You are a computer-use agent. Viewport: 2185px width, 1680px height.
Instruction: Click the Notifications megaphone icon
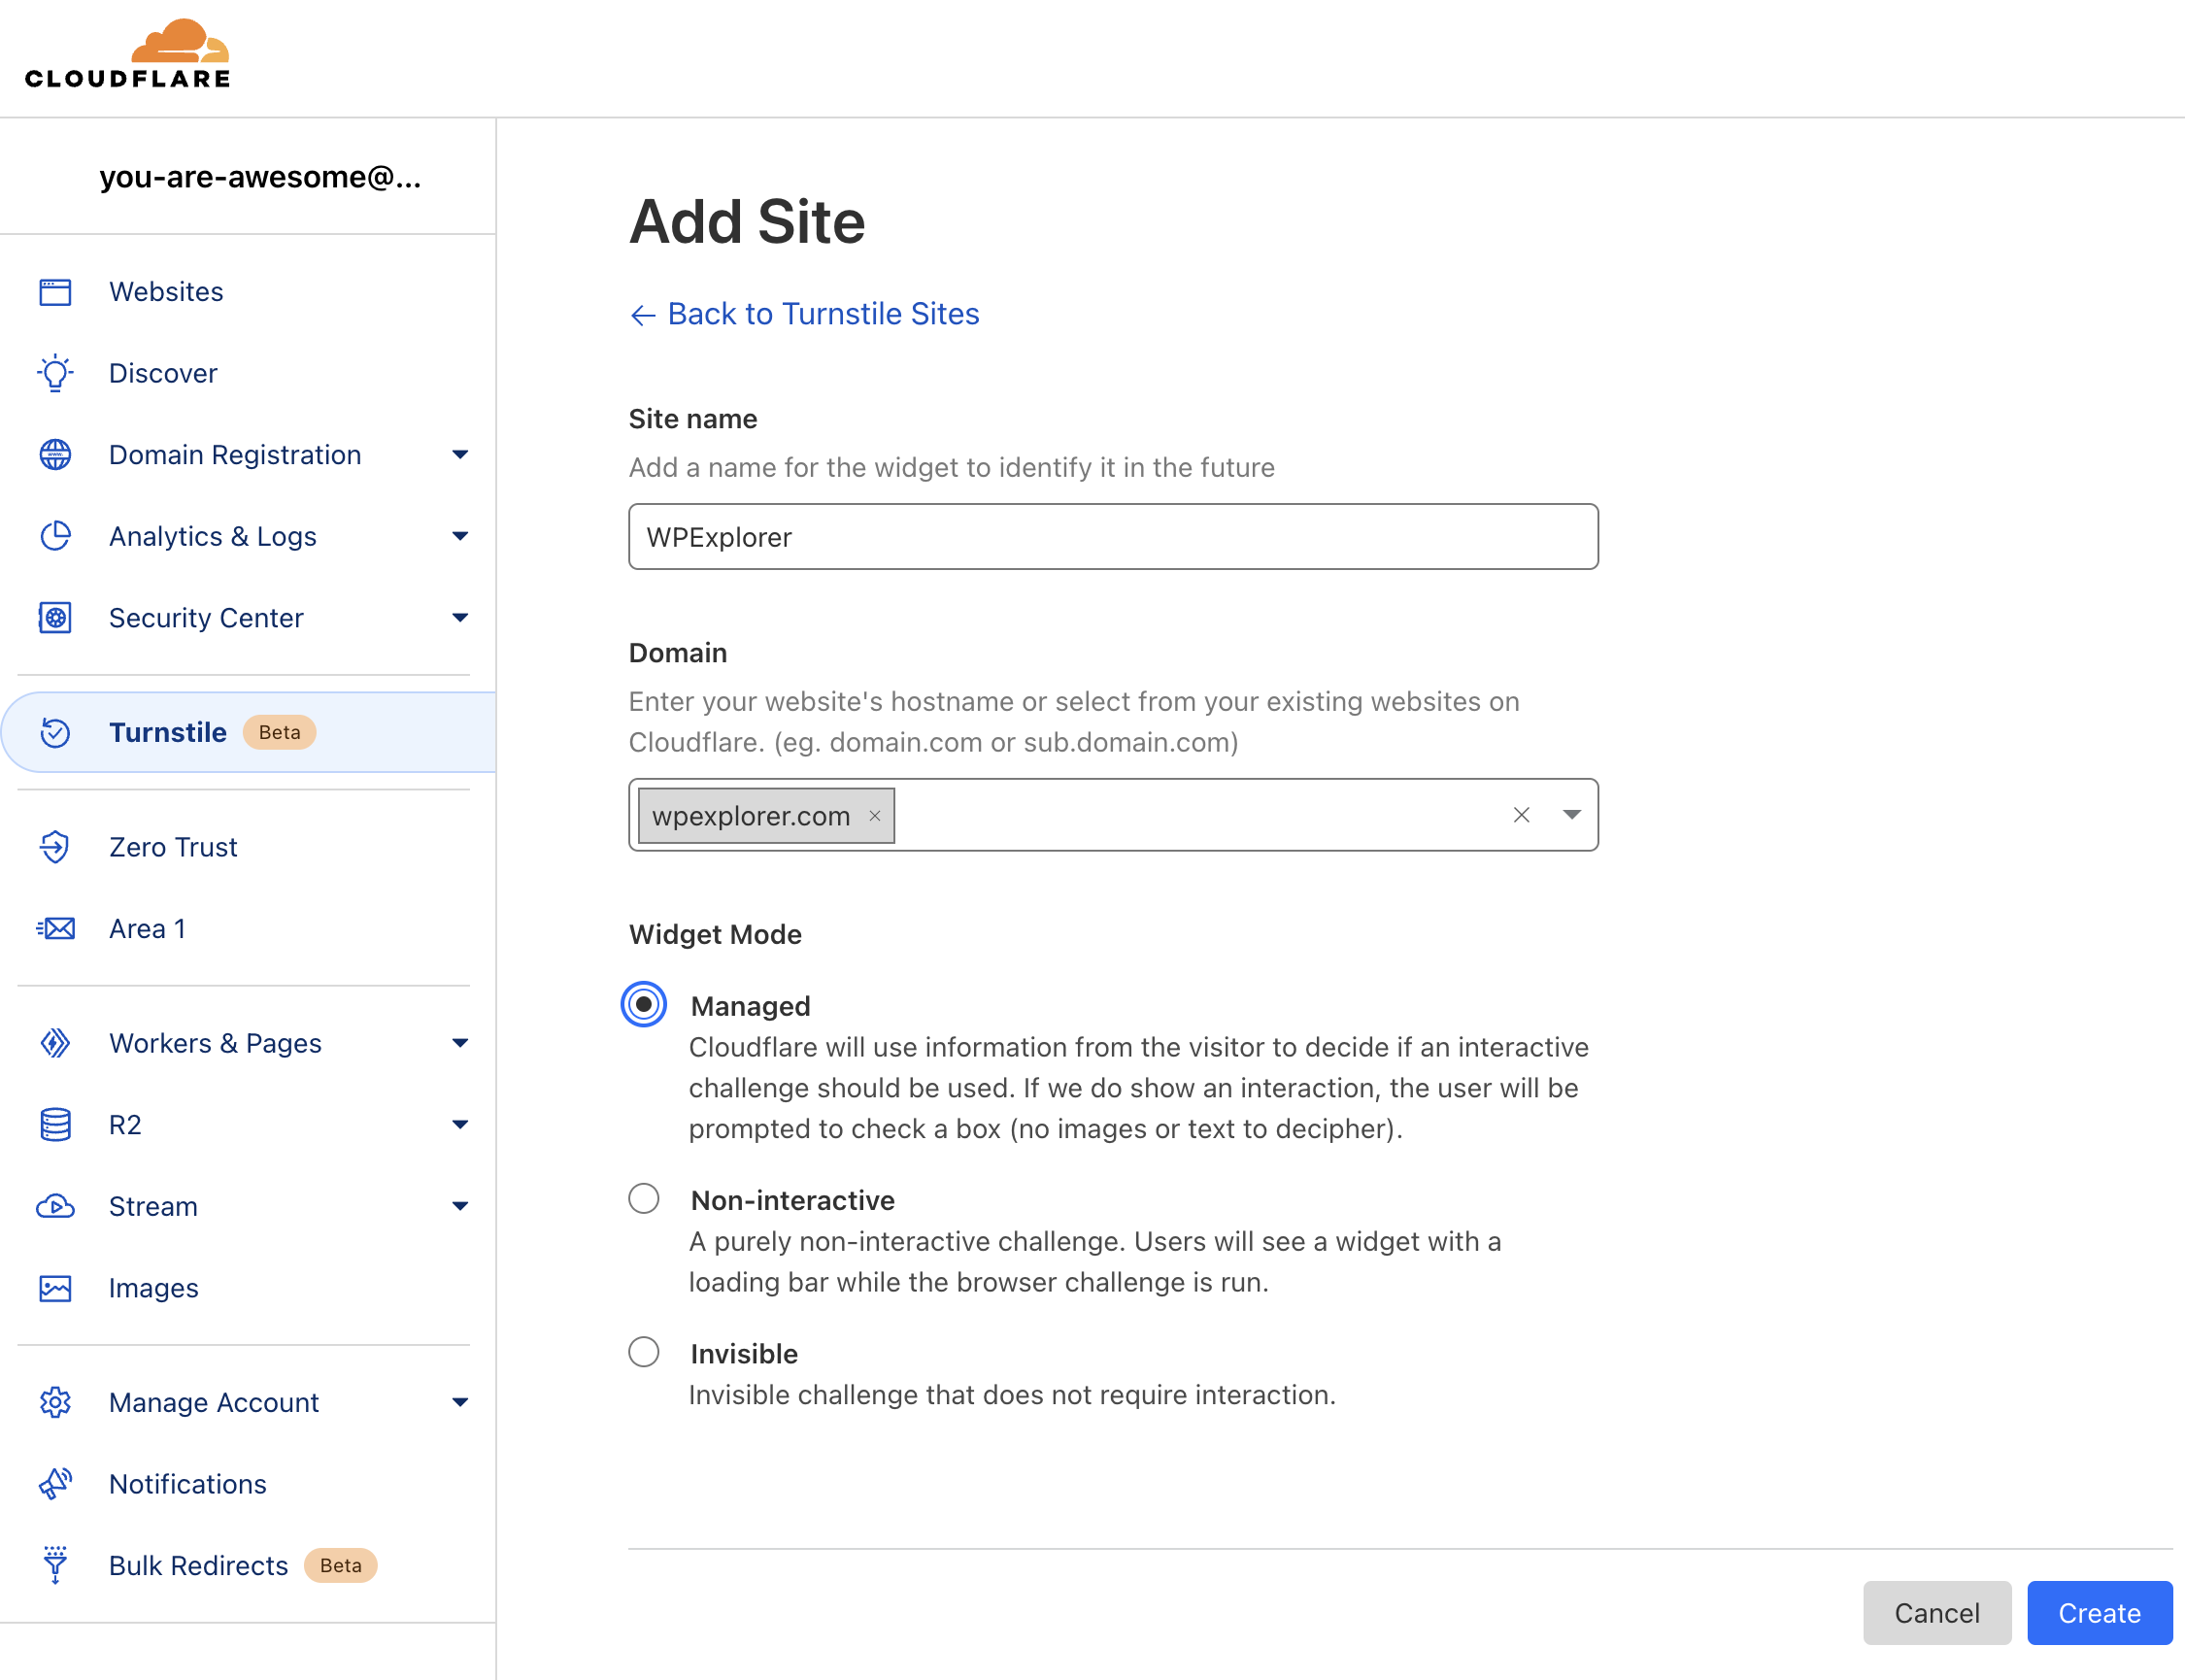click(x=55, y=1484)
